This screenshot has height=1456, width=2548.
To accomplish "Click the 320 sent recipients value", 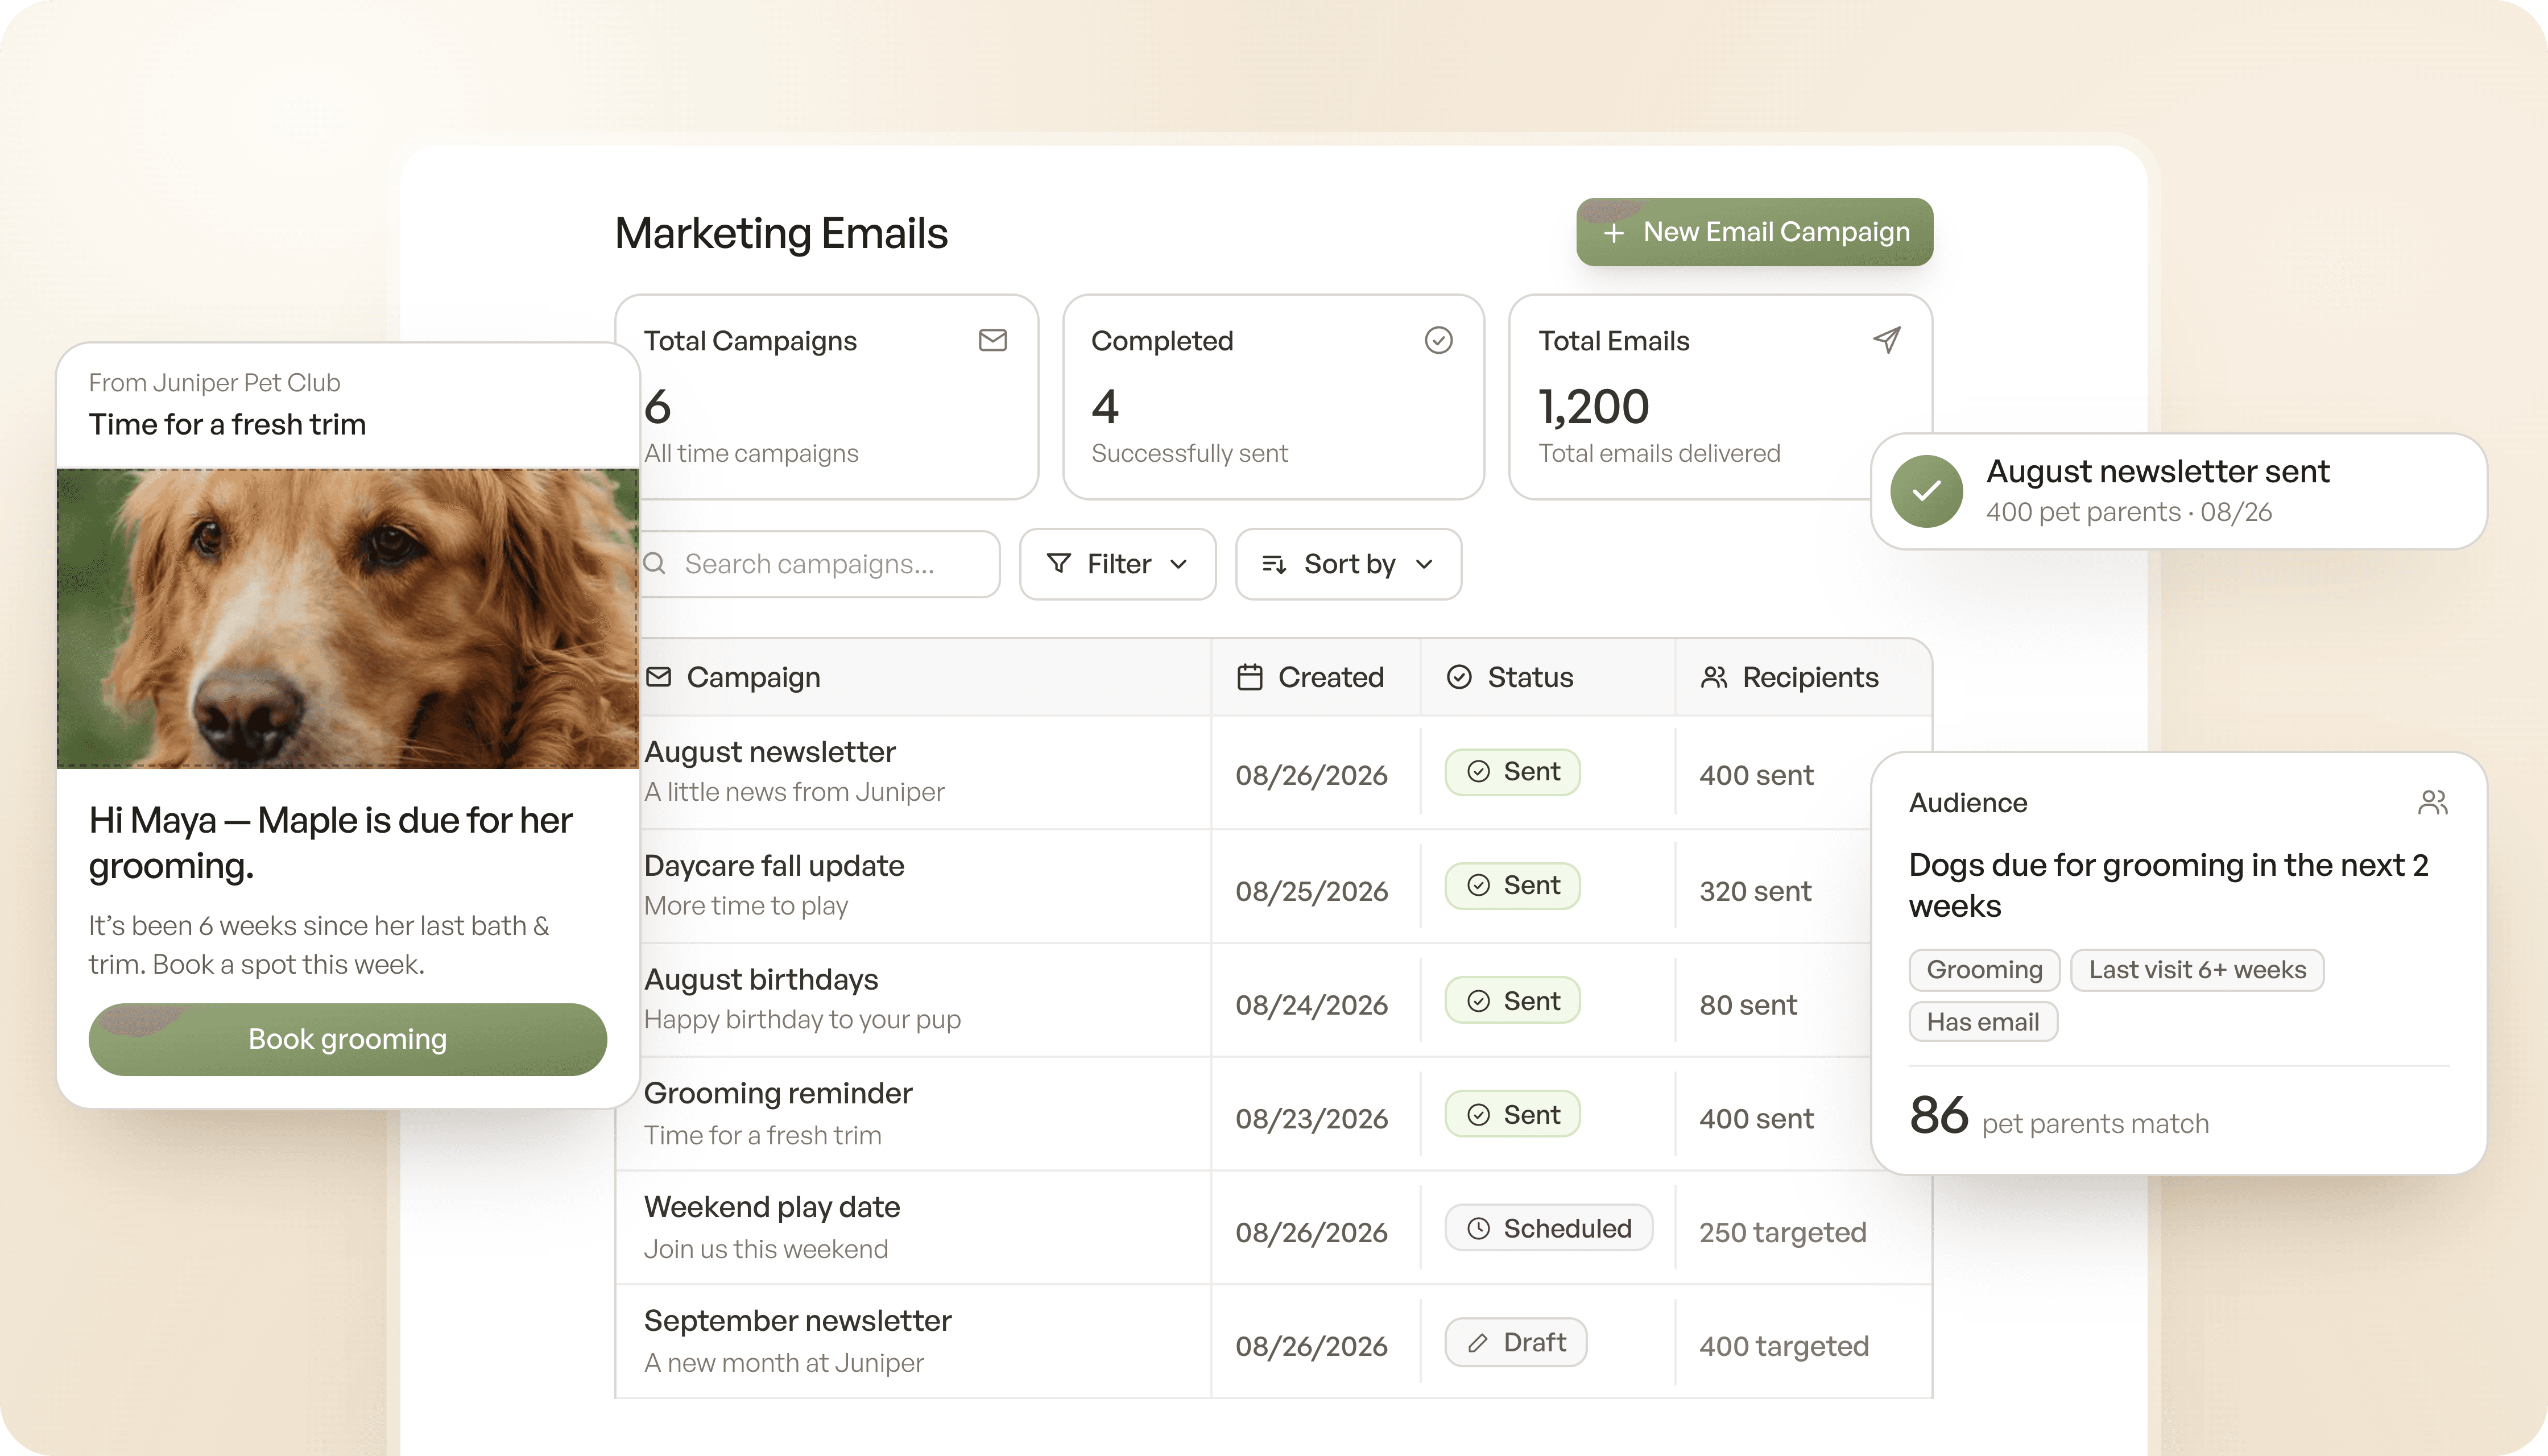I will pos(1755,891).
